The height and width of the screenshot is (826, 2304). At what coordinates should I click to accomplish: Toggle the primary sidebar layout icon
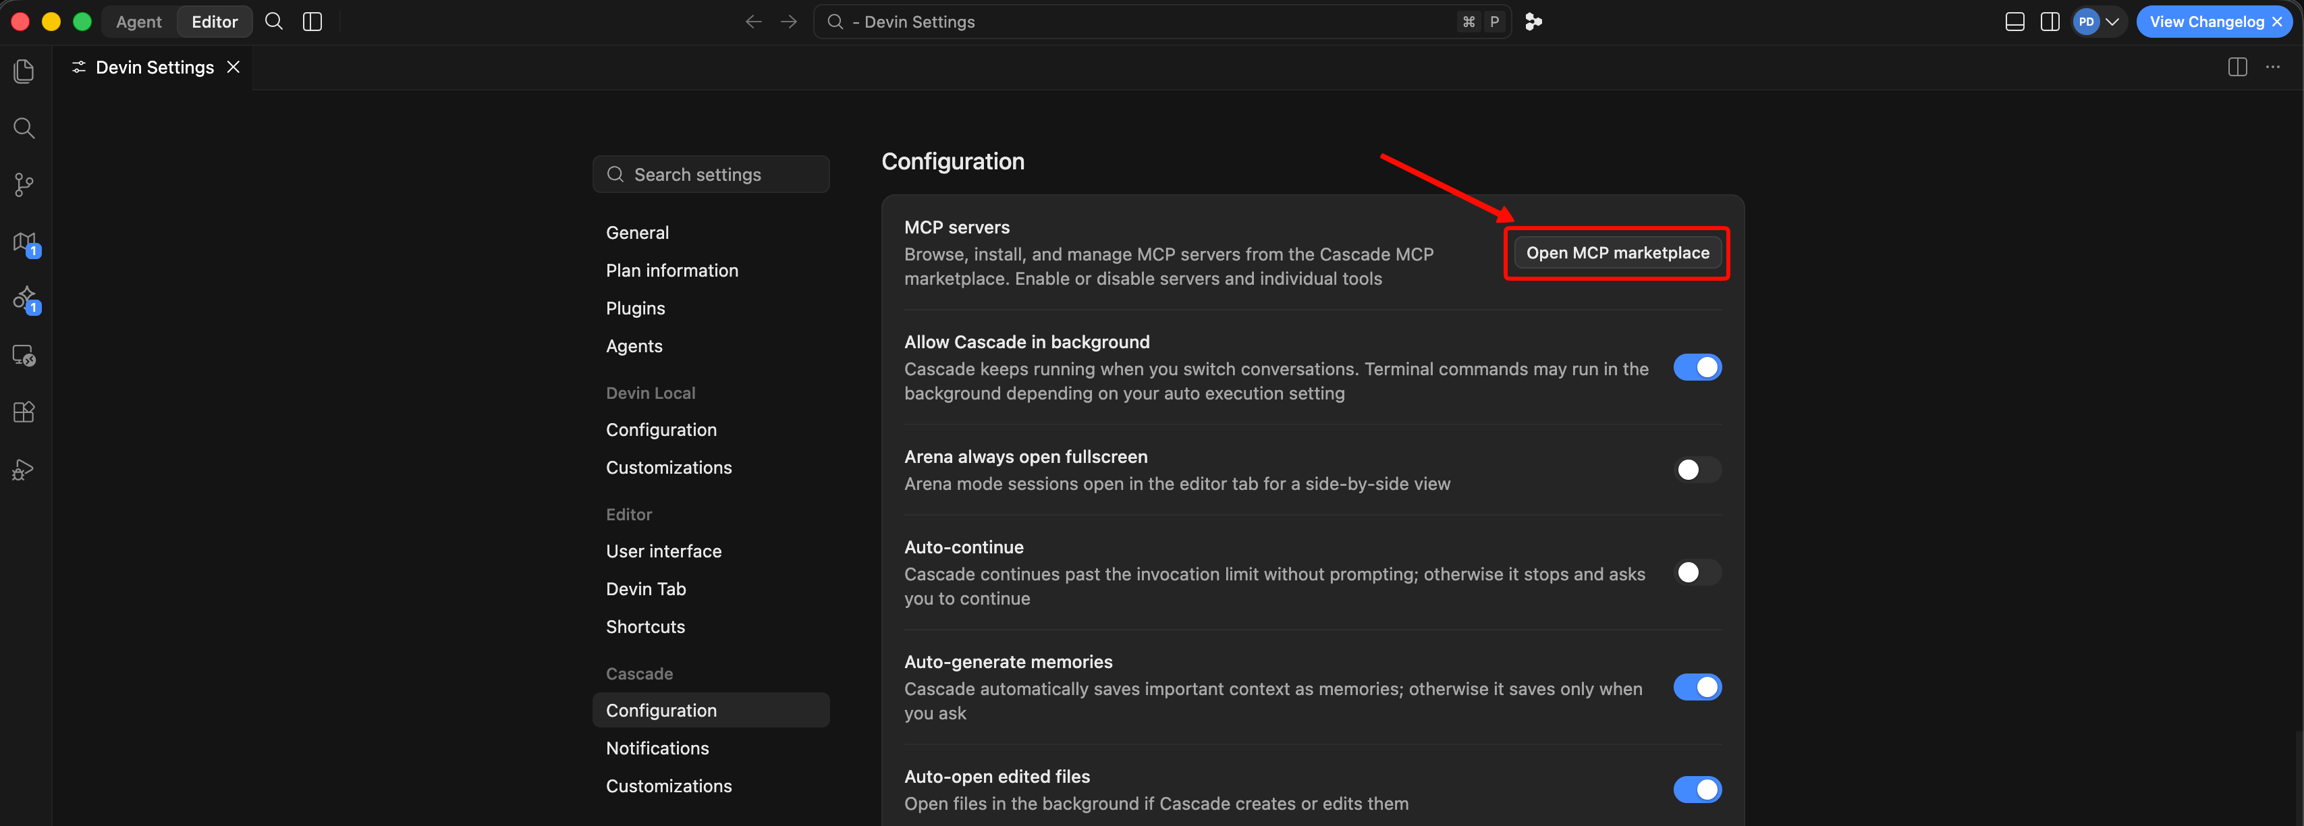(313, 21)
